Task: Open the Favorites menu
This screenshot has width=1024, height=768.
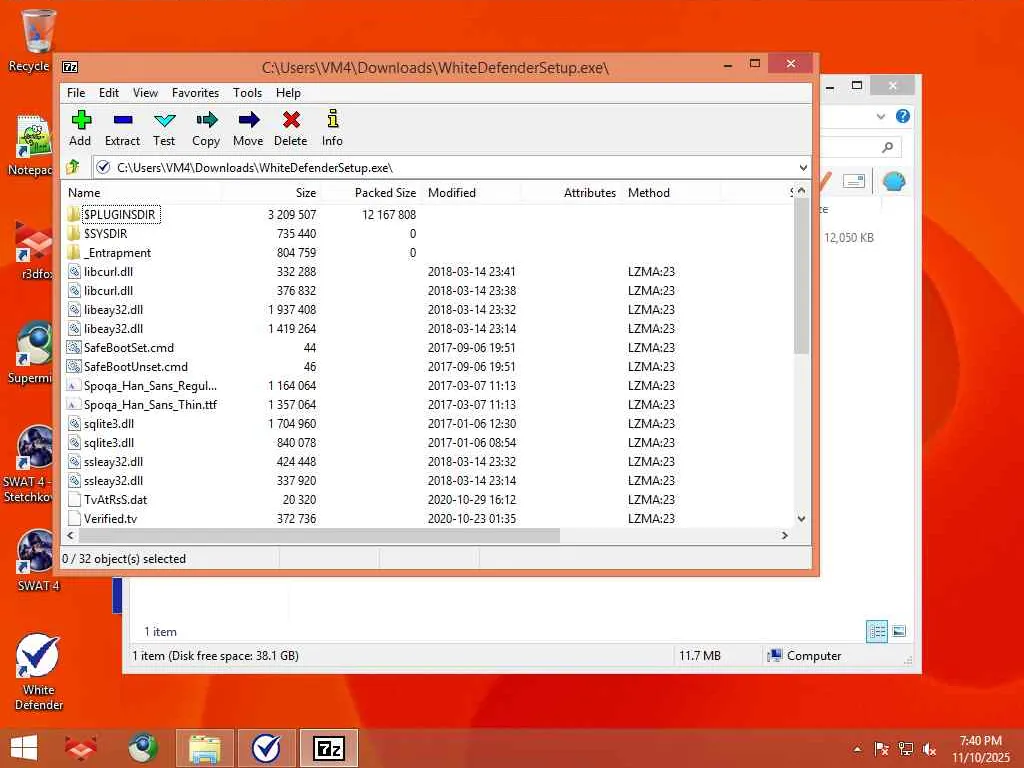Action: coord(195,93)
